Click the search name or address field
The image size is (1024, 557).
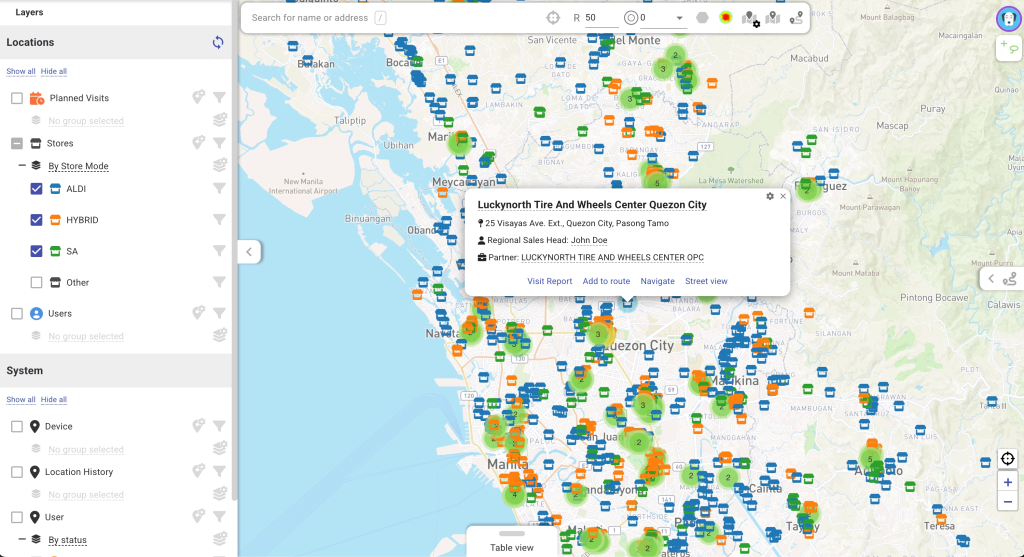310,18
